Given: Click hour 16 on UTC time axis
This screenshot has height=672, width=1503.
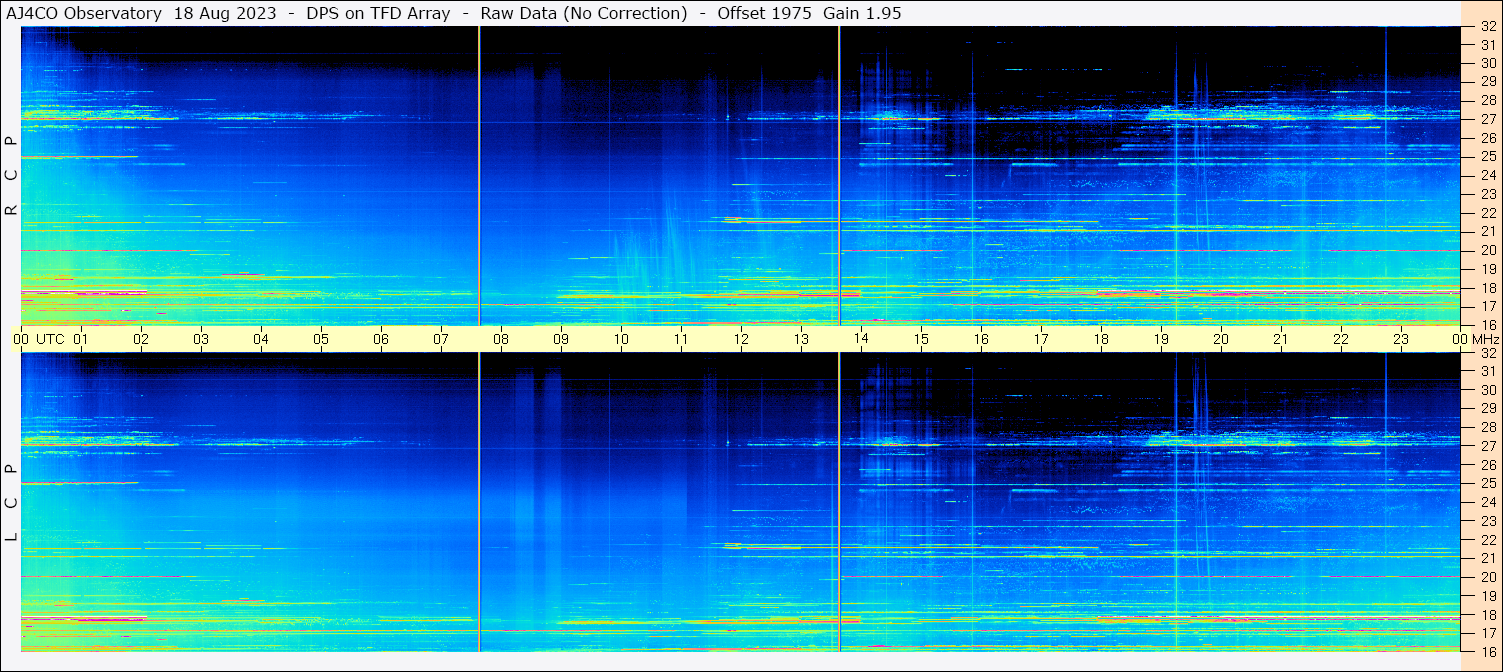Looking at the screenshot, I should [981, 339].
